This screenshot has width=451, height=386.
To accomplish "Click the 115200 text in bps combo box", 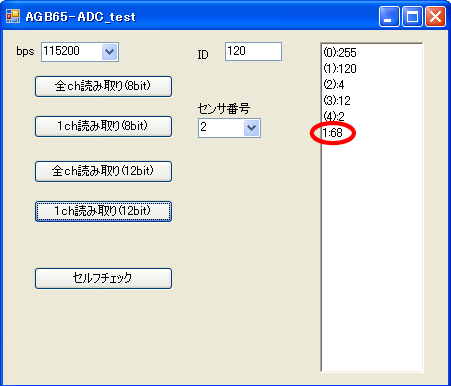I will pos(62,51).
